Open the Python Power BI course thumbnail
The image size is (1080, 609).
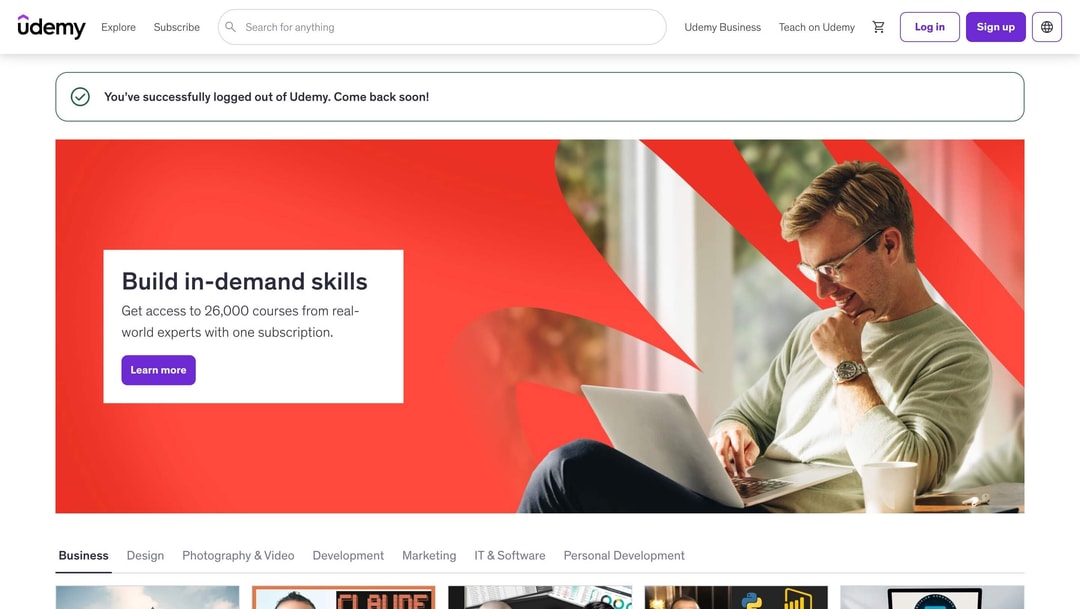coord(736,597)
